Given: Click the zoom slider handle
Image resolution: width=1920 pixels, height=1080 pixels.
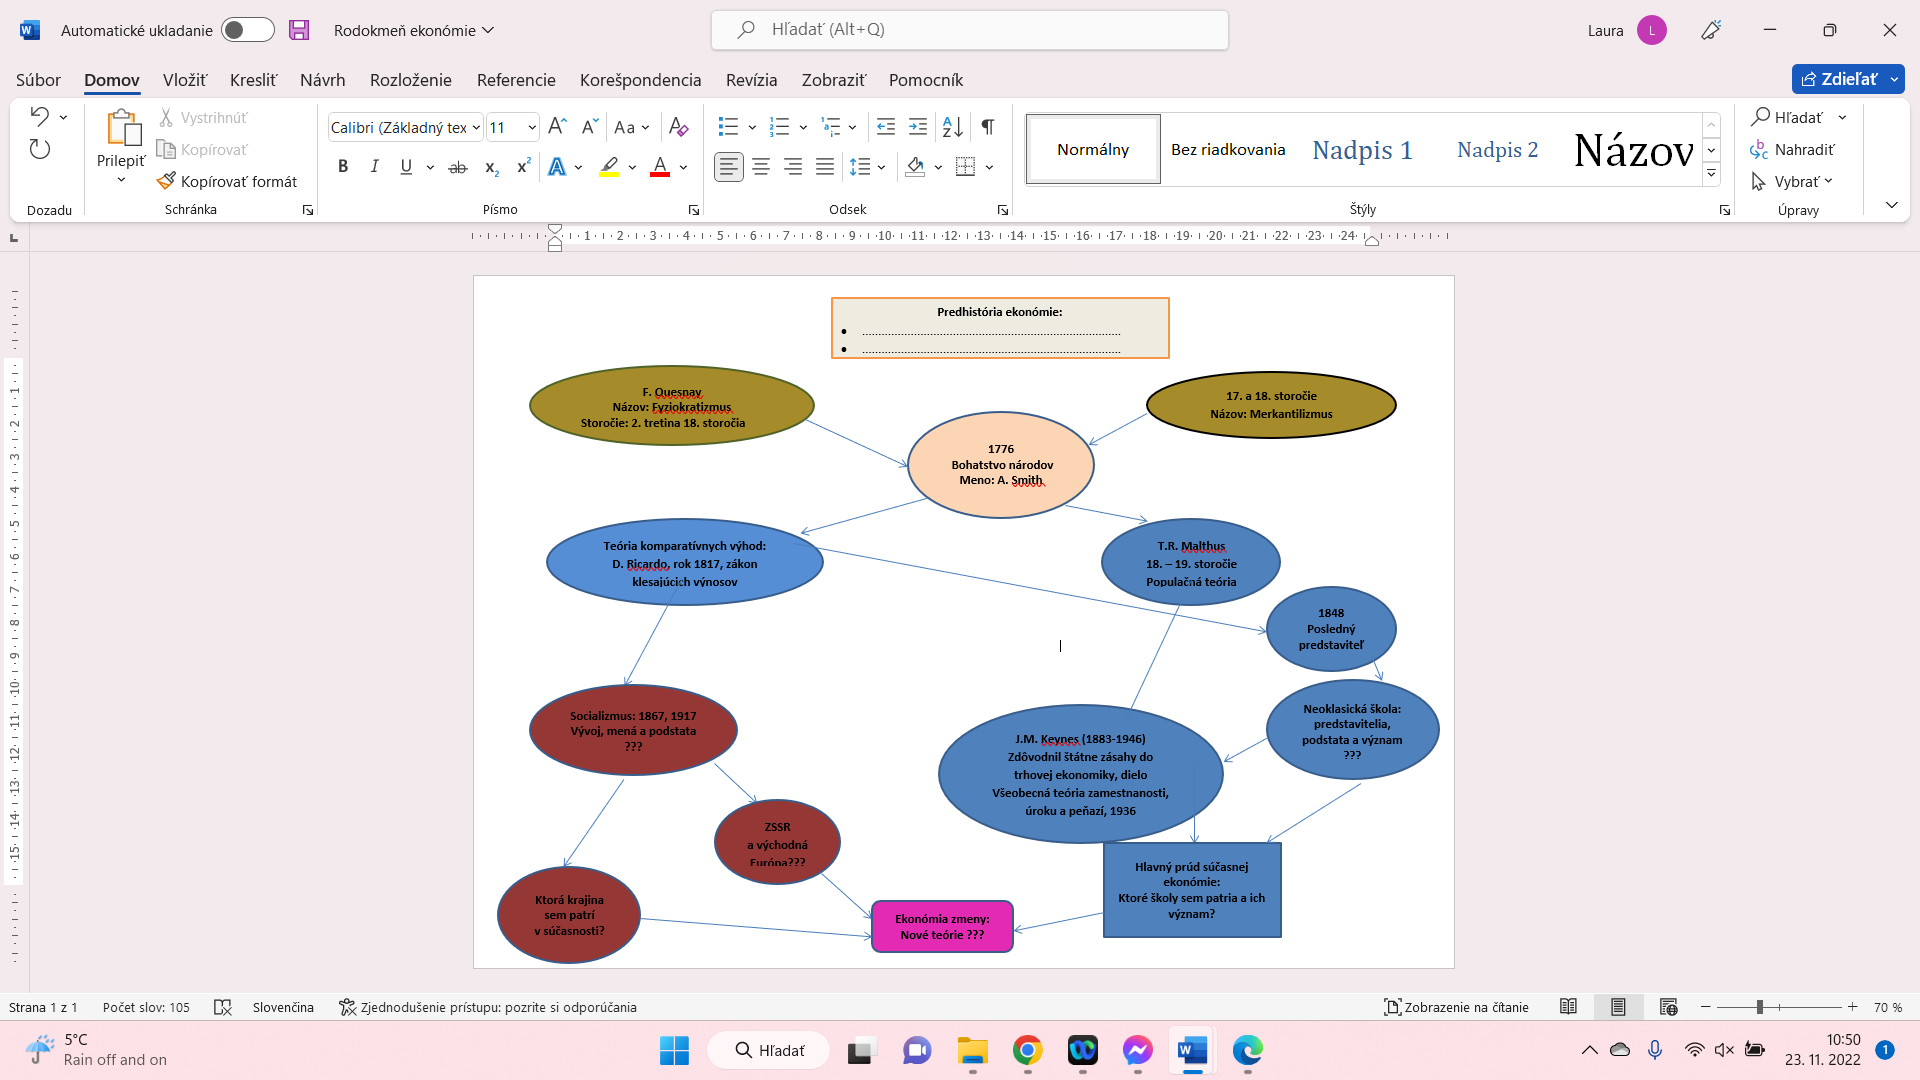Looking at the screenshot, I should [1759, 1007].
